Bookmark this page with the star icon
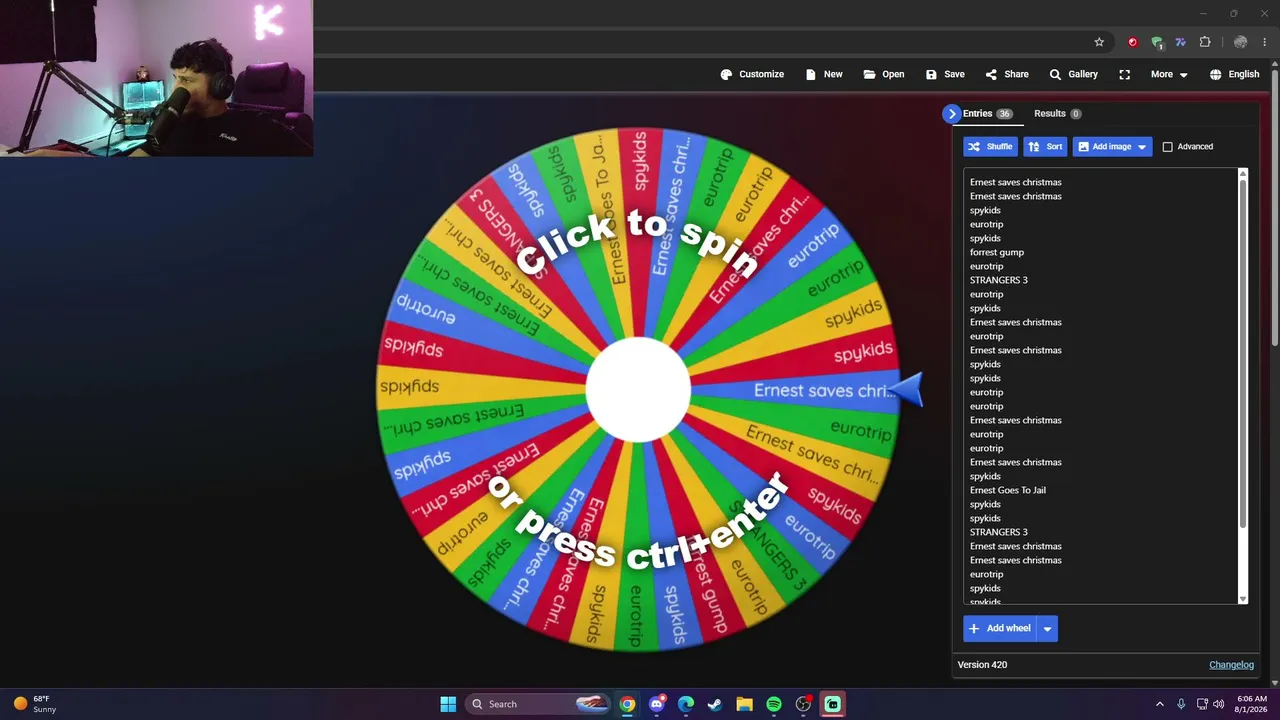The height and width of the screenshot is (720, 1280). coord(1099,42)
